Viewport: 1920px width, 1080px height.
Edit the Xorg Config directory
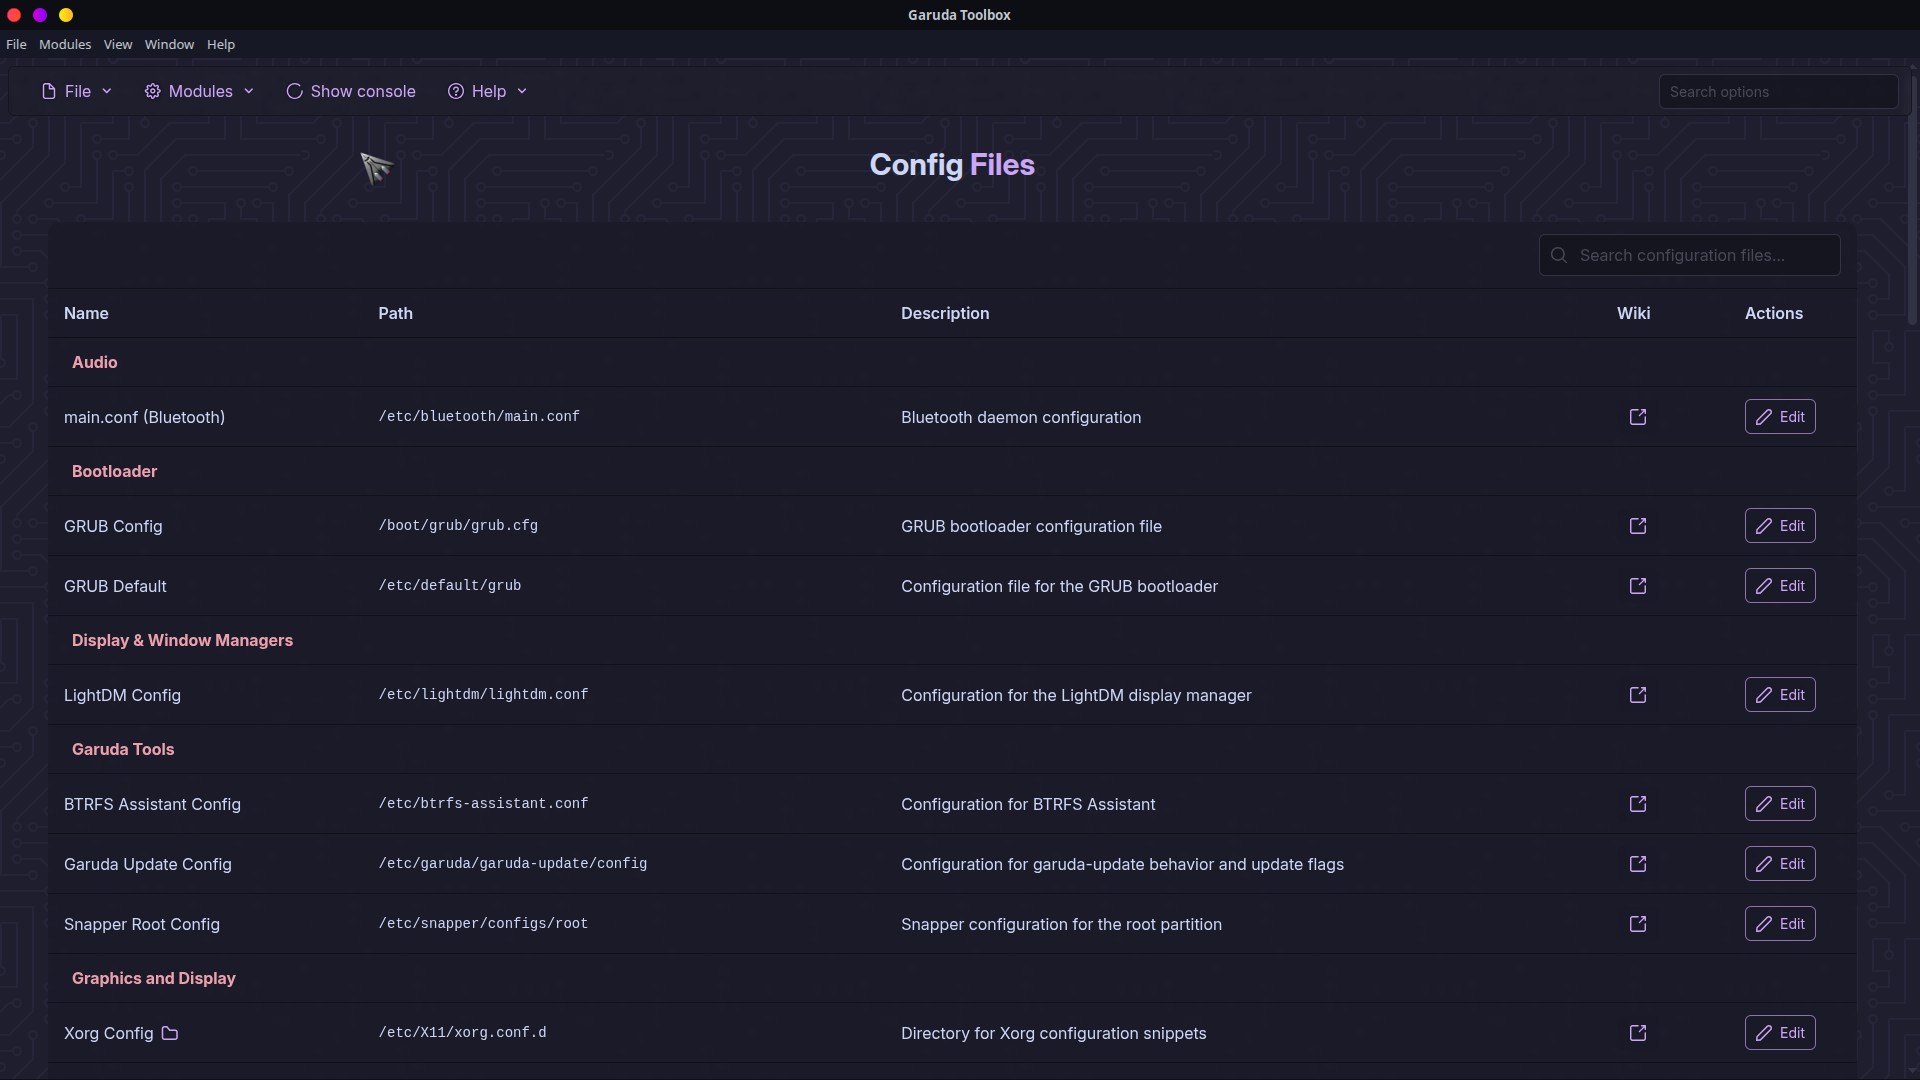click(x=1780, y=1033)
